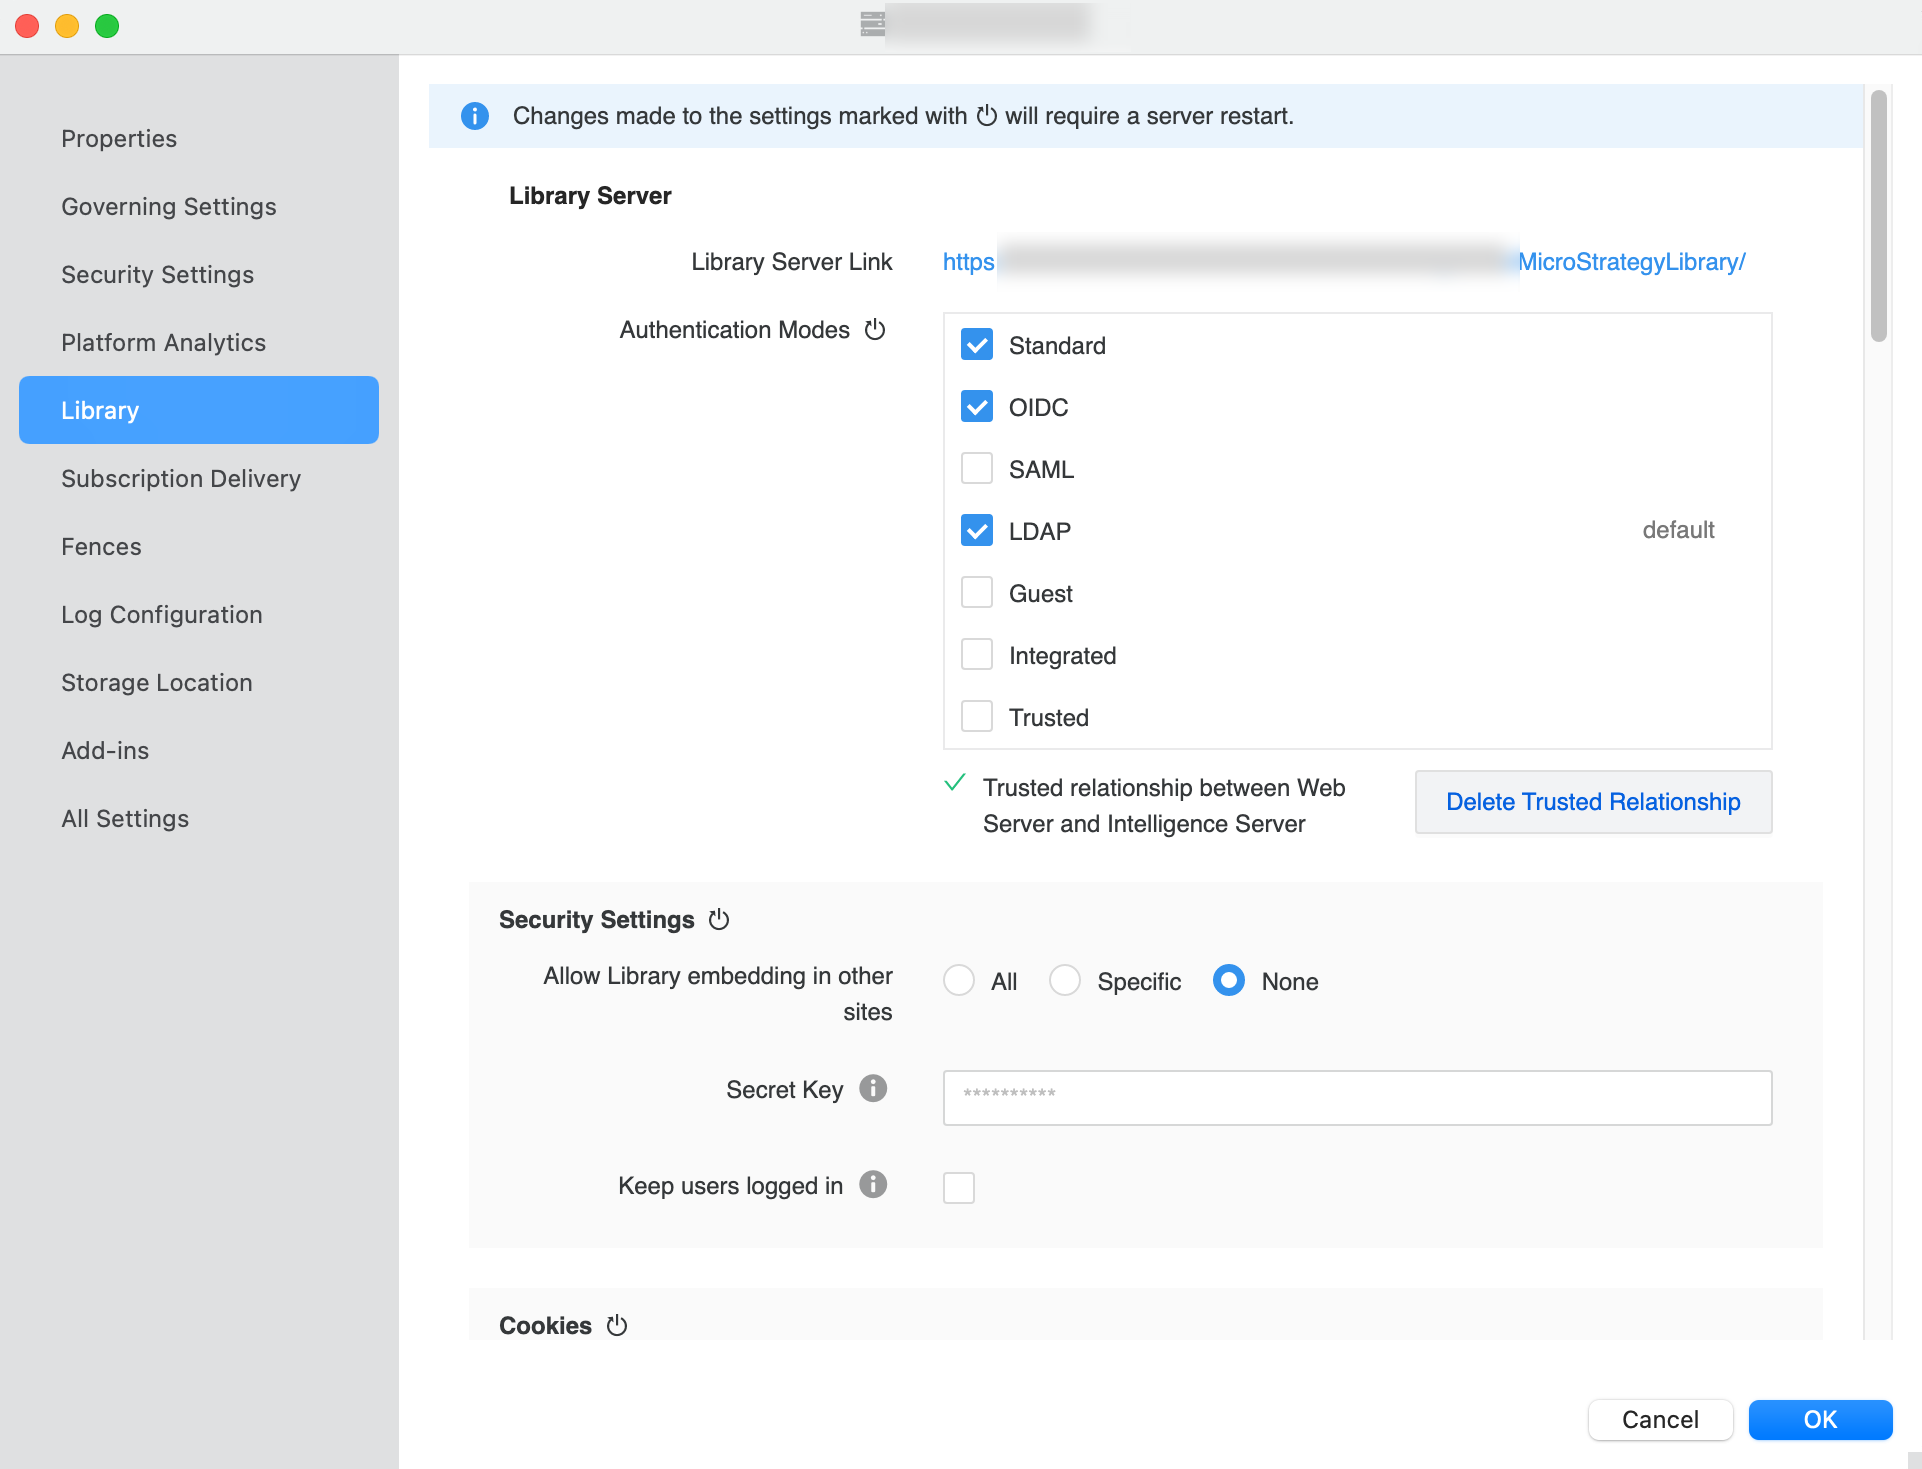Switch to Platform Analytics settings
1922x1469 pixels.
coord(163,342)
